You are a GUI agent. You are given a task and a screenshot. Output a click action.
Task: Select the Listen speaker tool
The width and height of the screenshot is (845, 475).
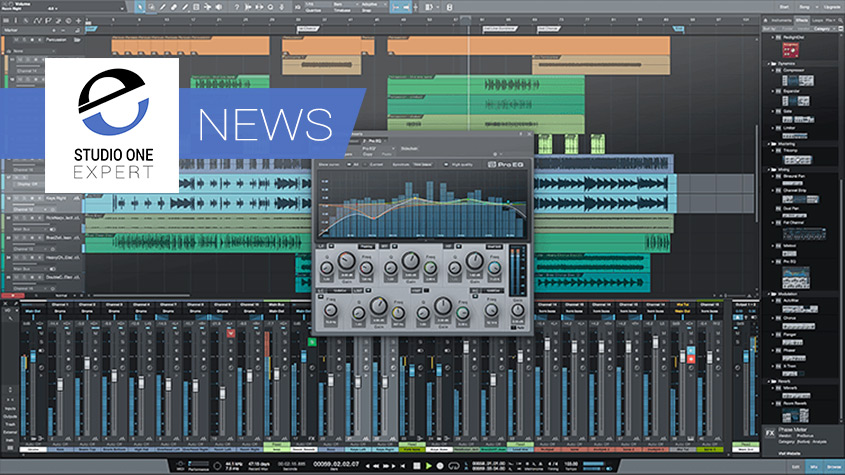(x=219, y=7)
